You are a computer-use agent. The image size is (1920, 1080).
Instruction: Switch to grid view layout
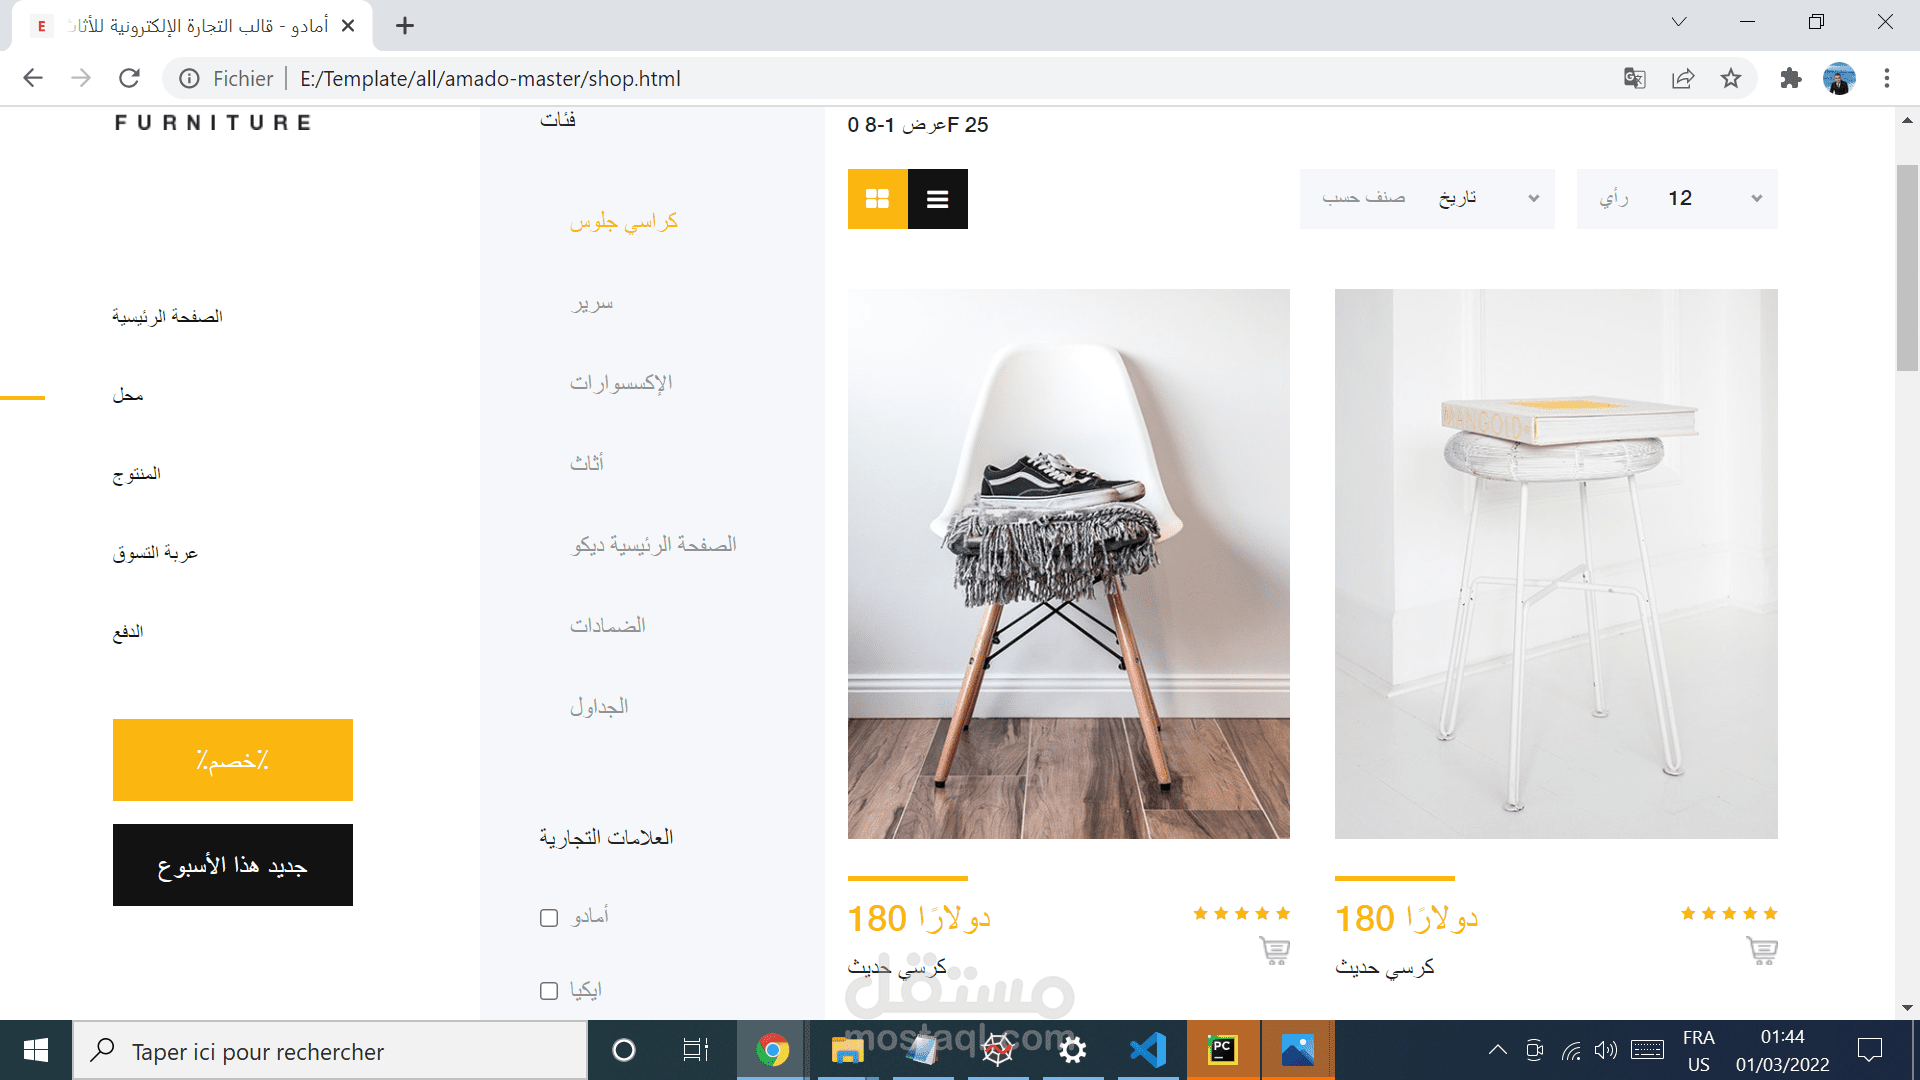pos(877,199)
